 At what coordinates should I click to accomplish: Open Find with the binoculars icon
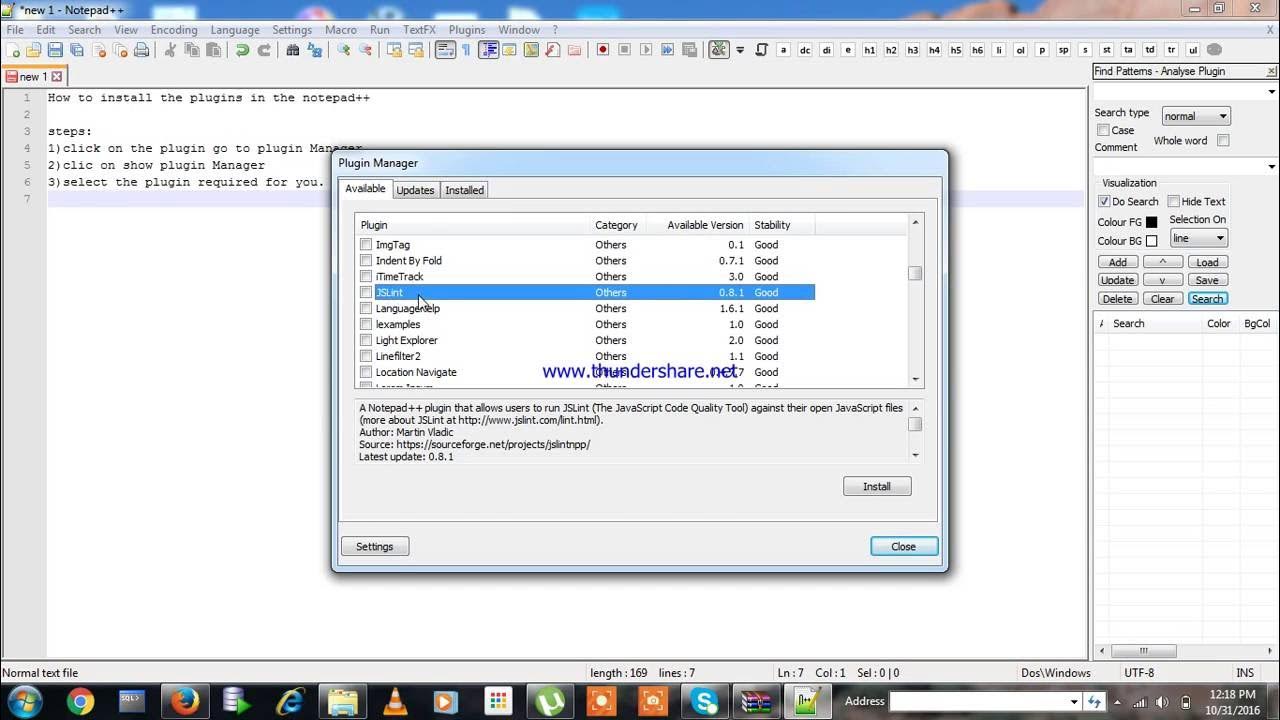[293, 50]
